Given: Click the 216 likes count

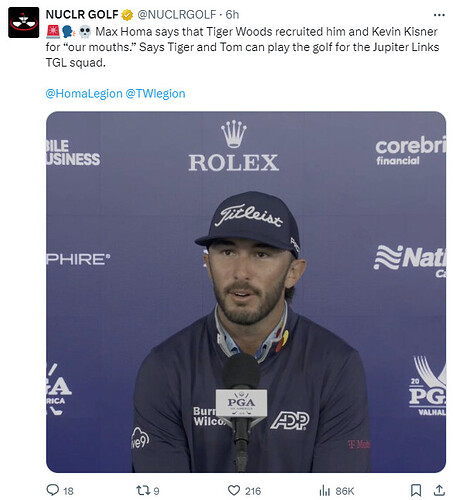Looking at the screenshot, I should pos(253,491).
